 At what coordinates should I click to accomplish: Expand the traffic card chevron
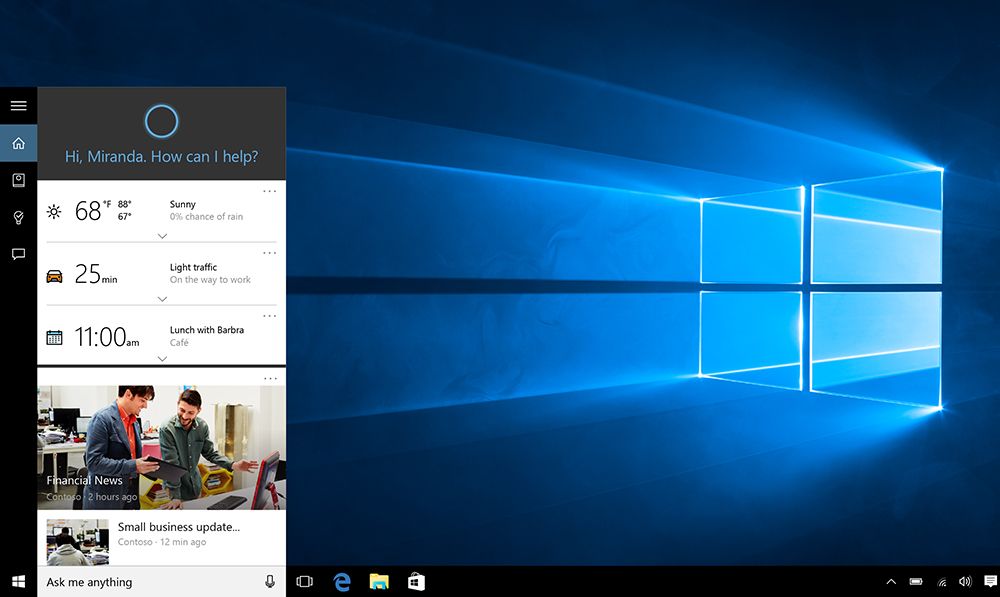tap(162, 298)
